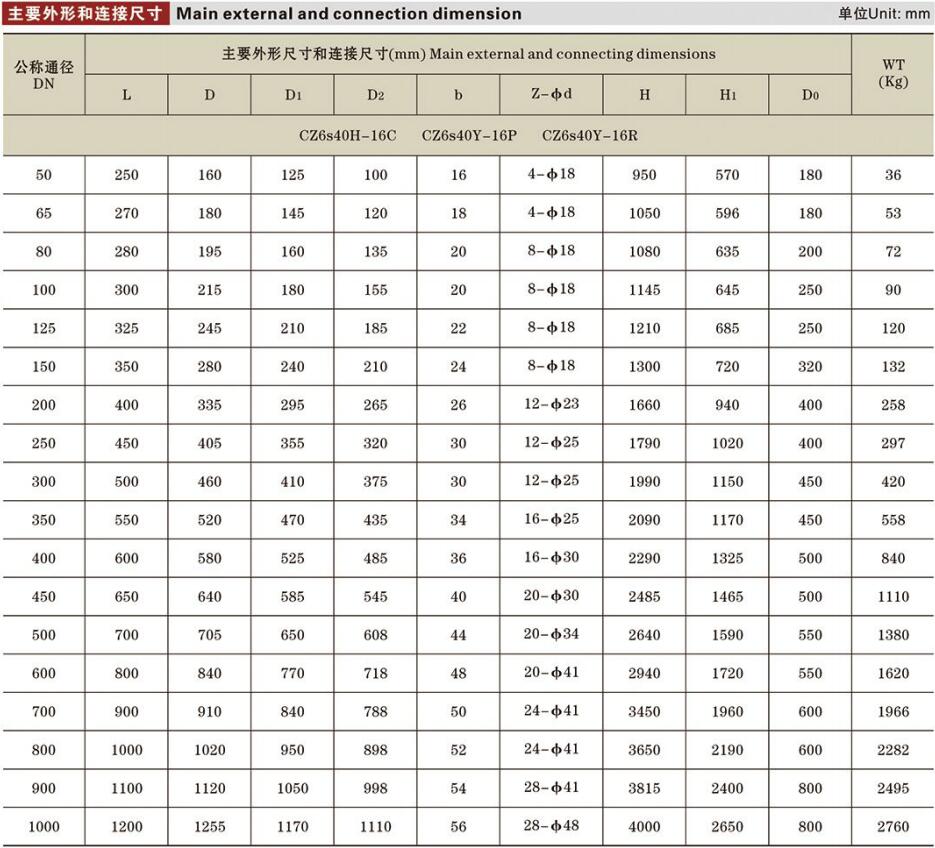Select the table header cell labeled L
This screenshot has width=935, height=848.
(126, 94)
